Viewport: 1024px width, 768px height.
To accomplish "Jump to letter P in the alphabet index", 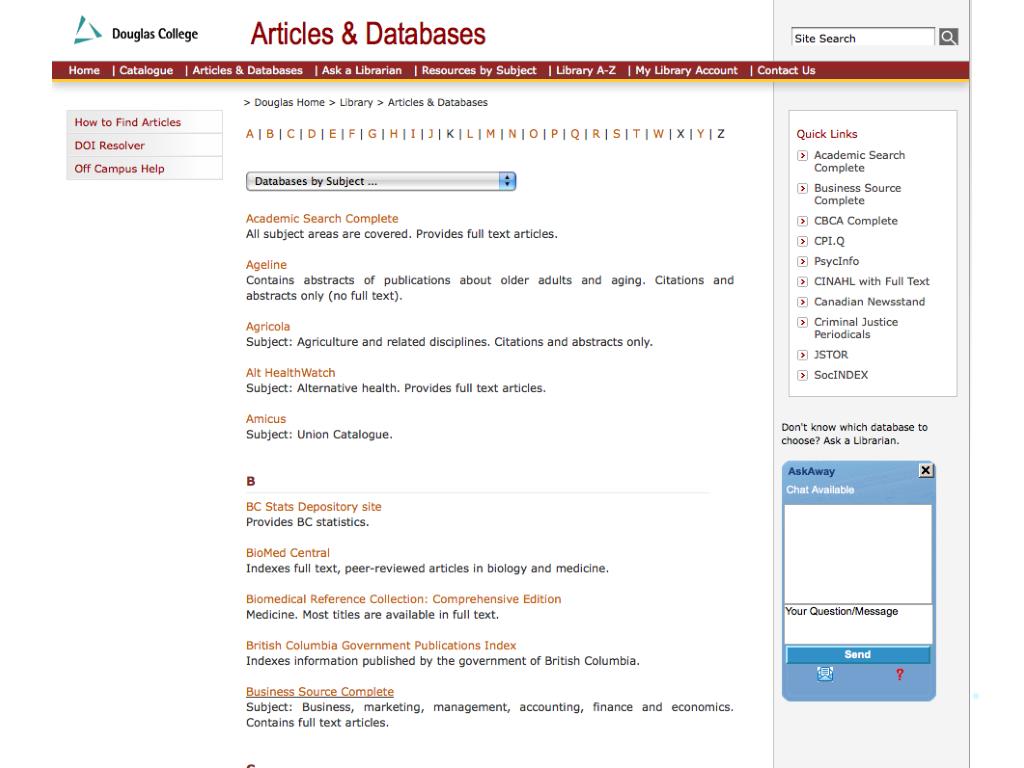I will tap(554, 134).
